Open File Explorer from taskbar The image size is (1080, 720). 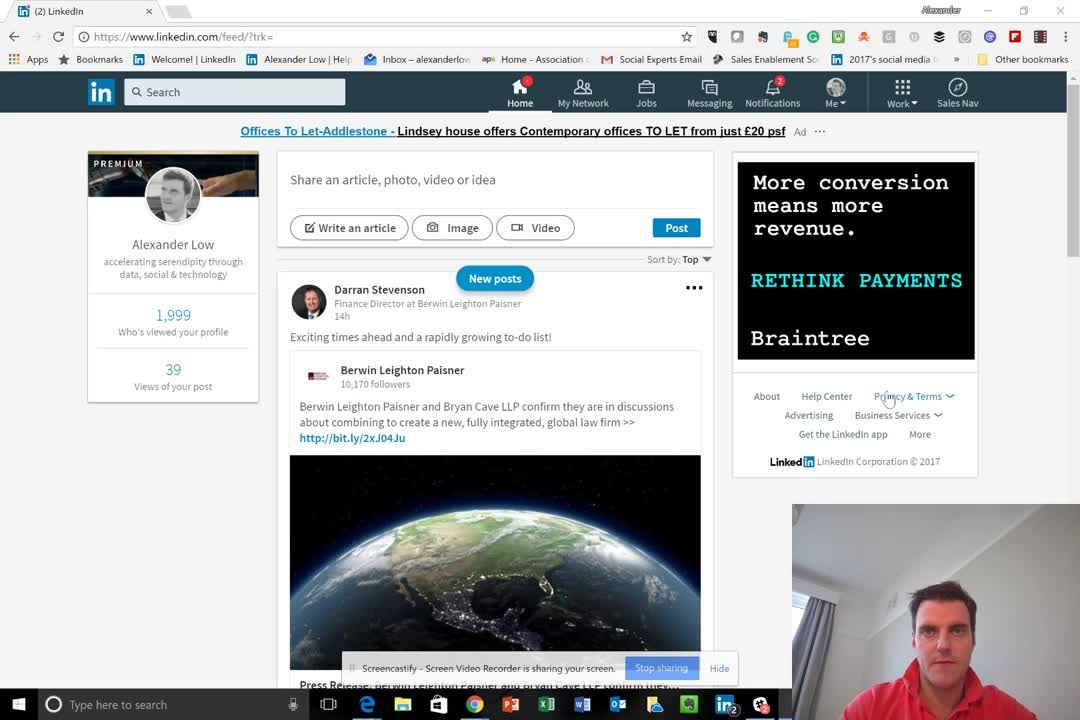click(x=402, y=704)
